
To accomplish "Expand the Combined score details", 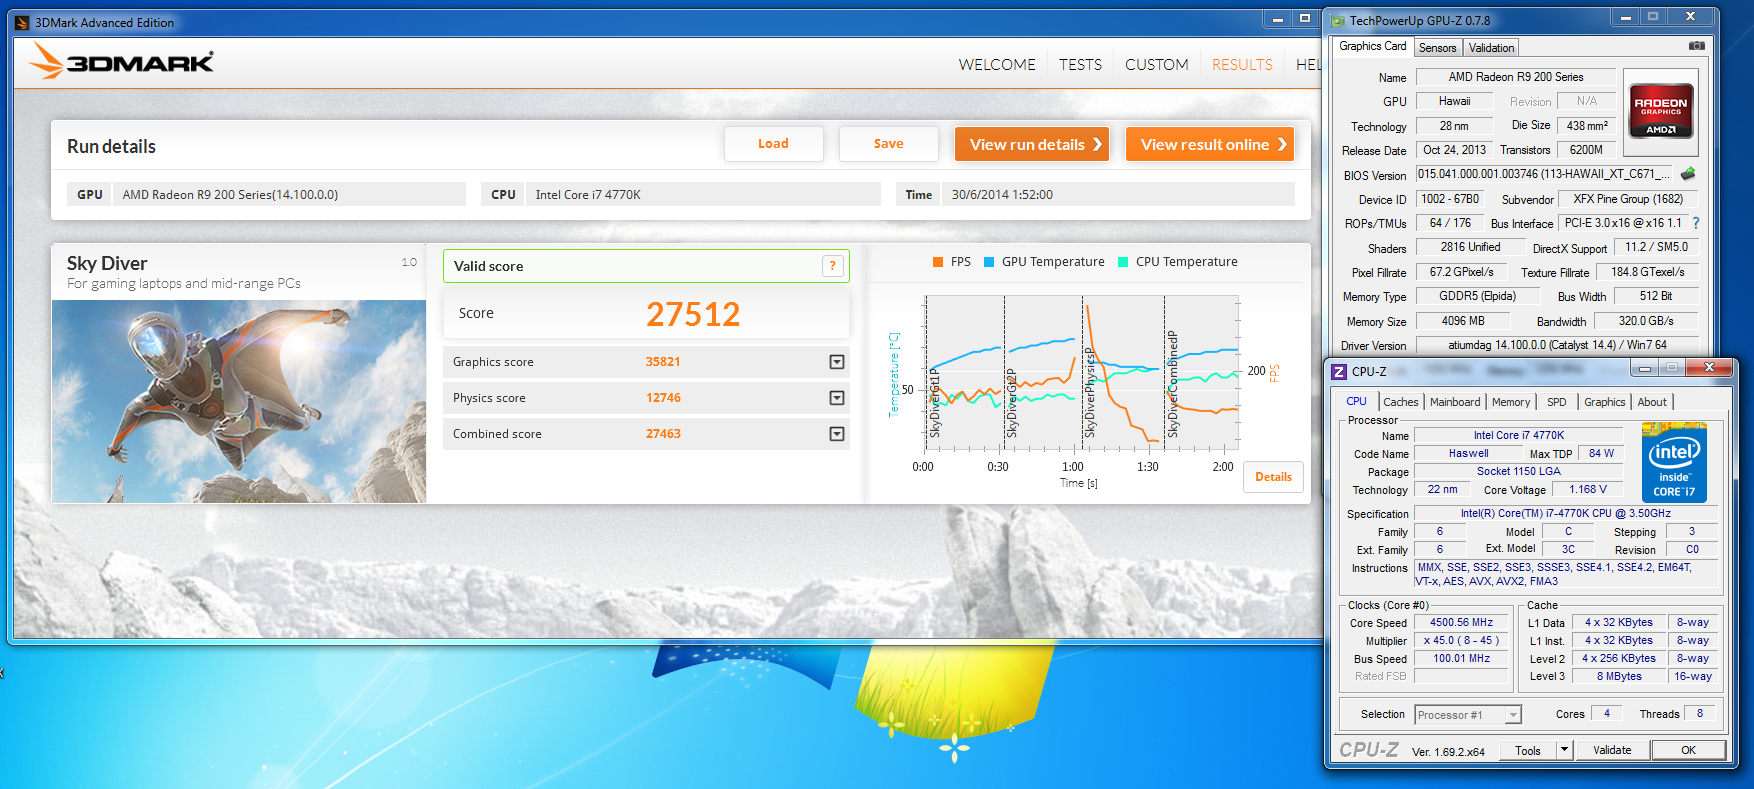I will click(x=837, y=434).
